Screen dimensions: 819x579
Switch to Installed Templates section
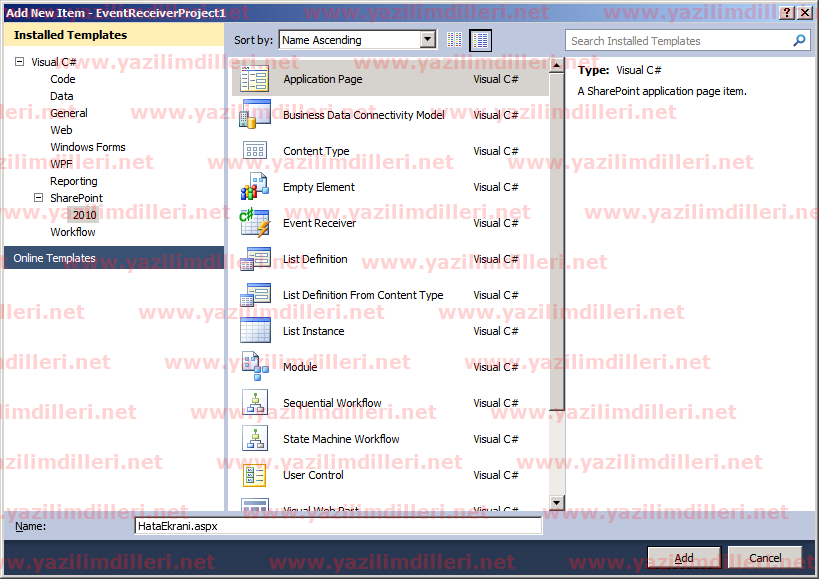tap(114, 35)
